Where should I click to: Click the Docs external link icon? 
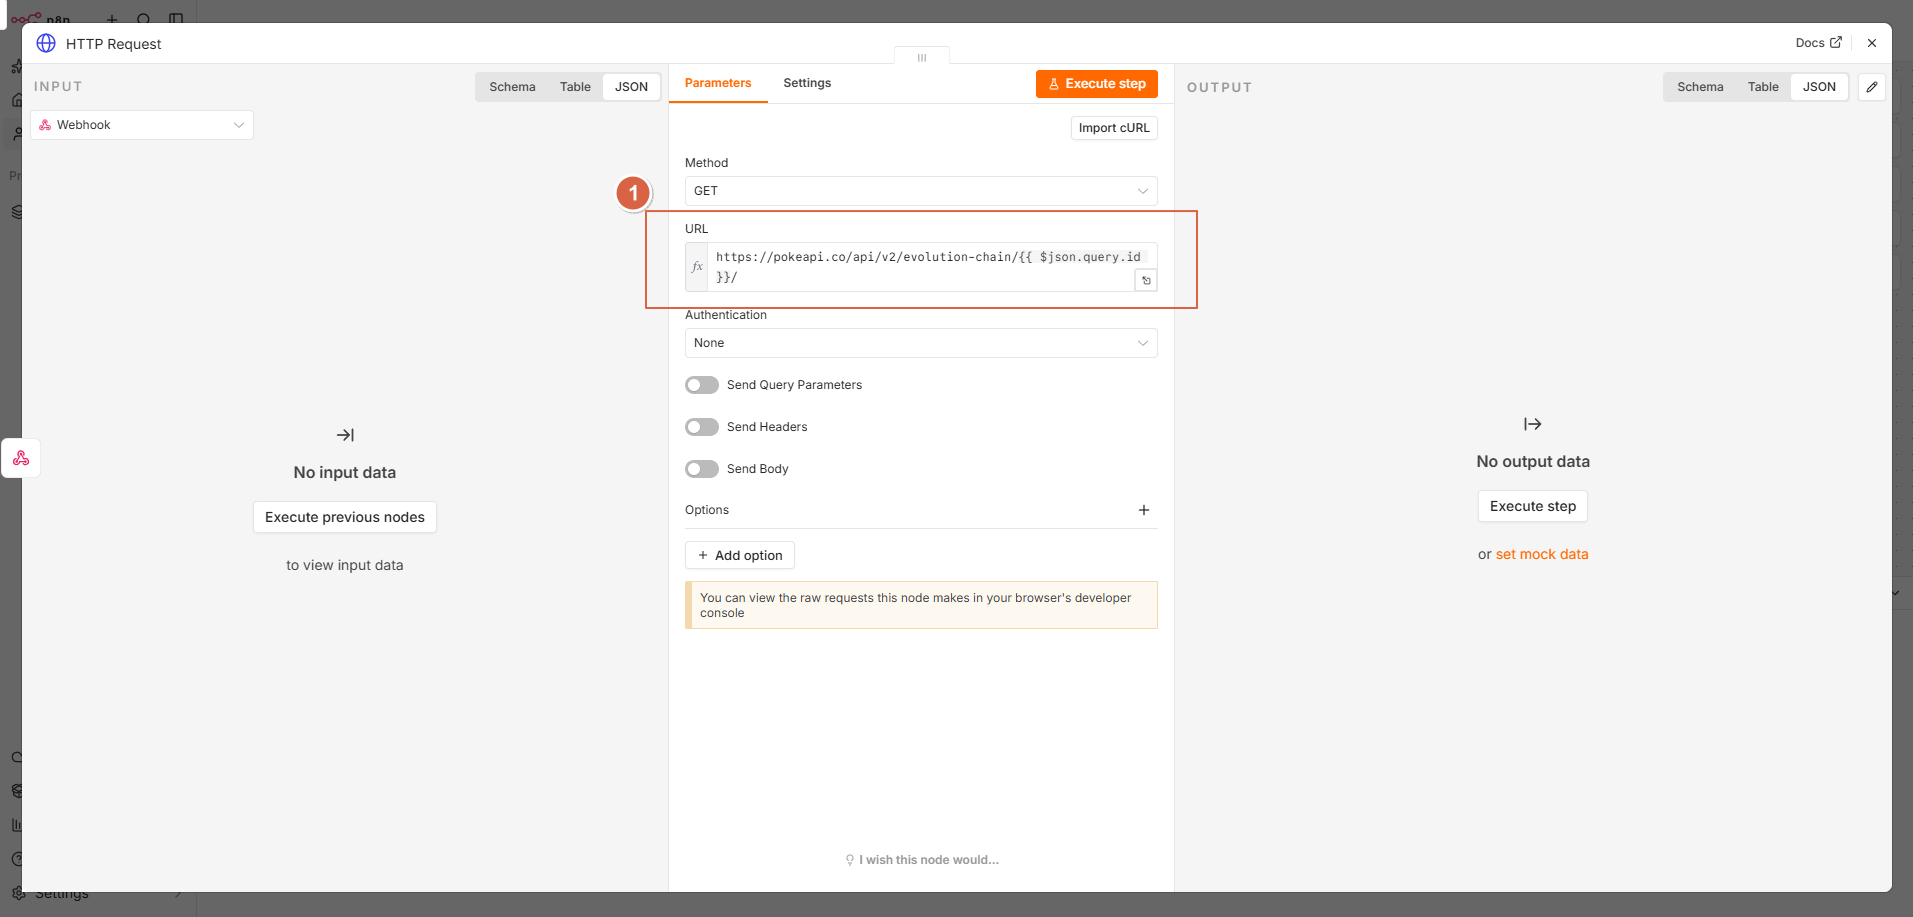(x=1836, y=43)
